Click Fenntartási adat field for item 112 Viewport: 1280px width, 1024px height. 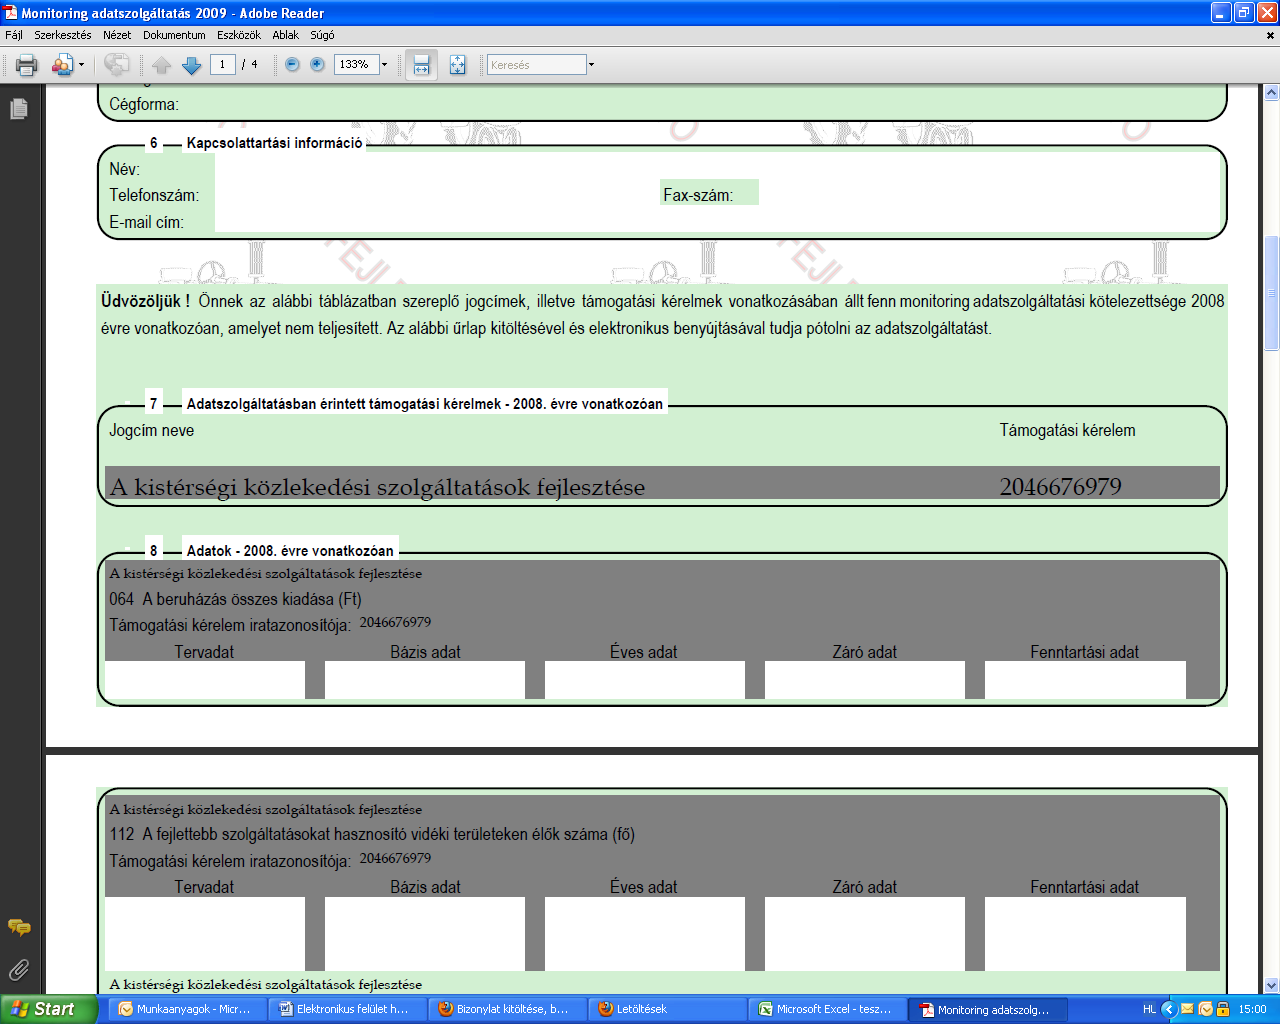click(x=1085, y=934)
